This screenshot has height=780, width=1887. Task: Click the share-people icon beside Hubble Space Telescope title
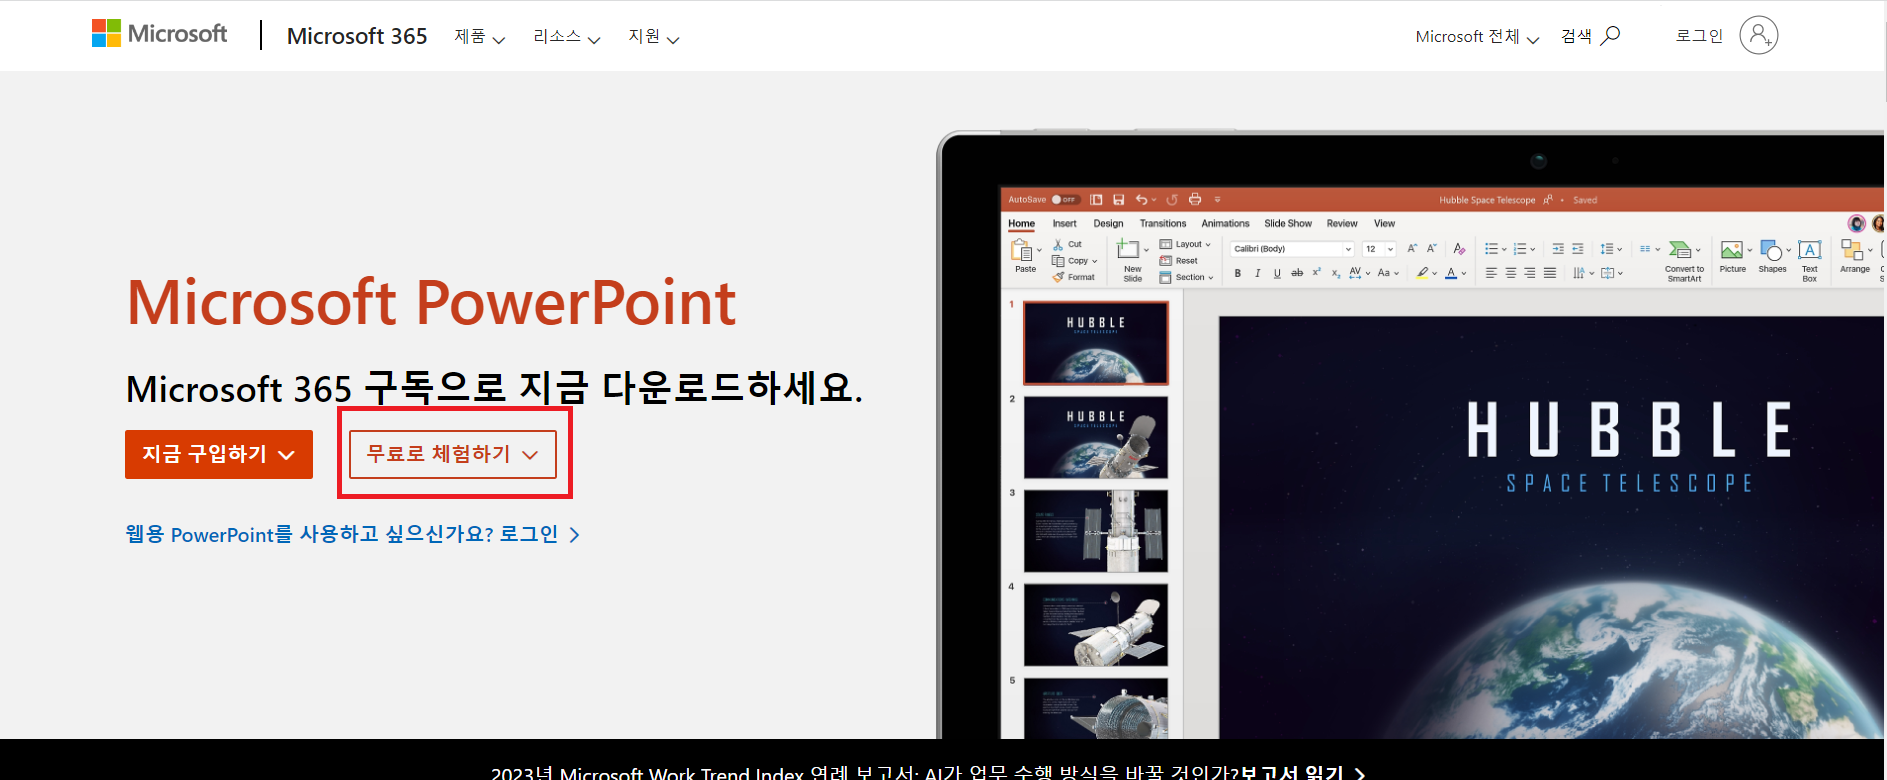click(1548, 200)
